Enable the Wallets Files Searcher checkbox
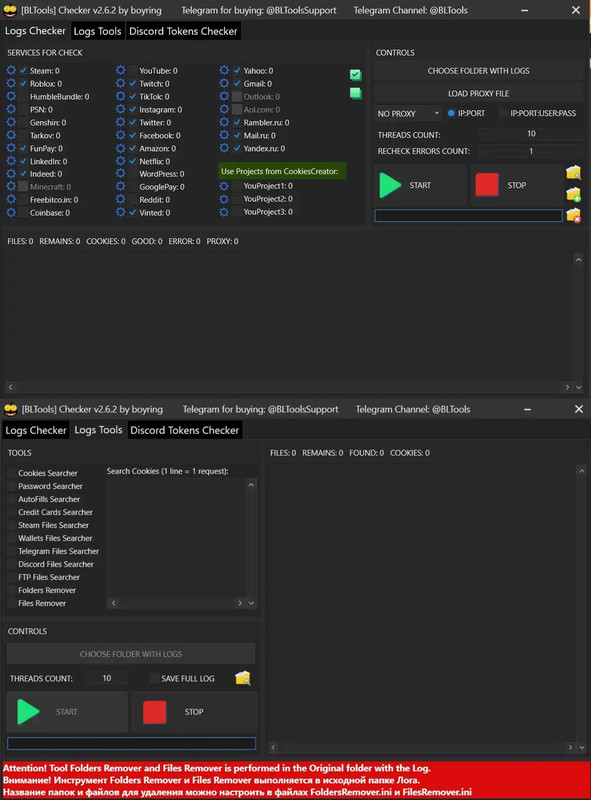Image resolution: width=591 pixels, height=800 pixels. point(11,538)
